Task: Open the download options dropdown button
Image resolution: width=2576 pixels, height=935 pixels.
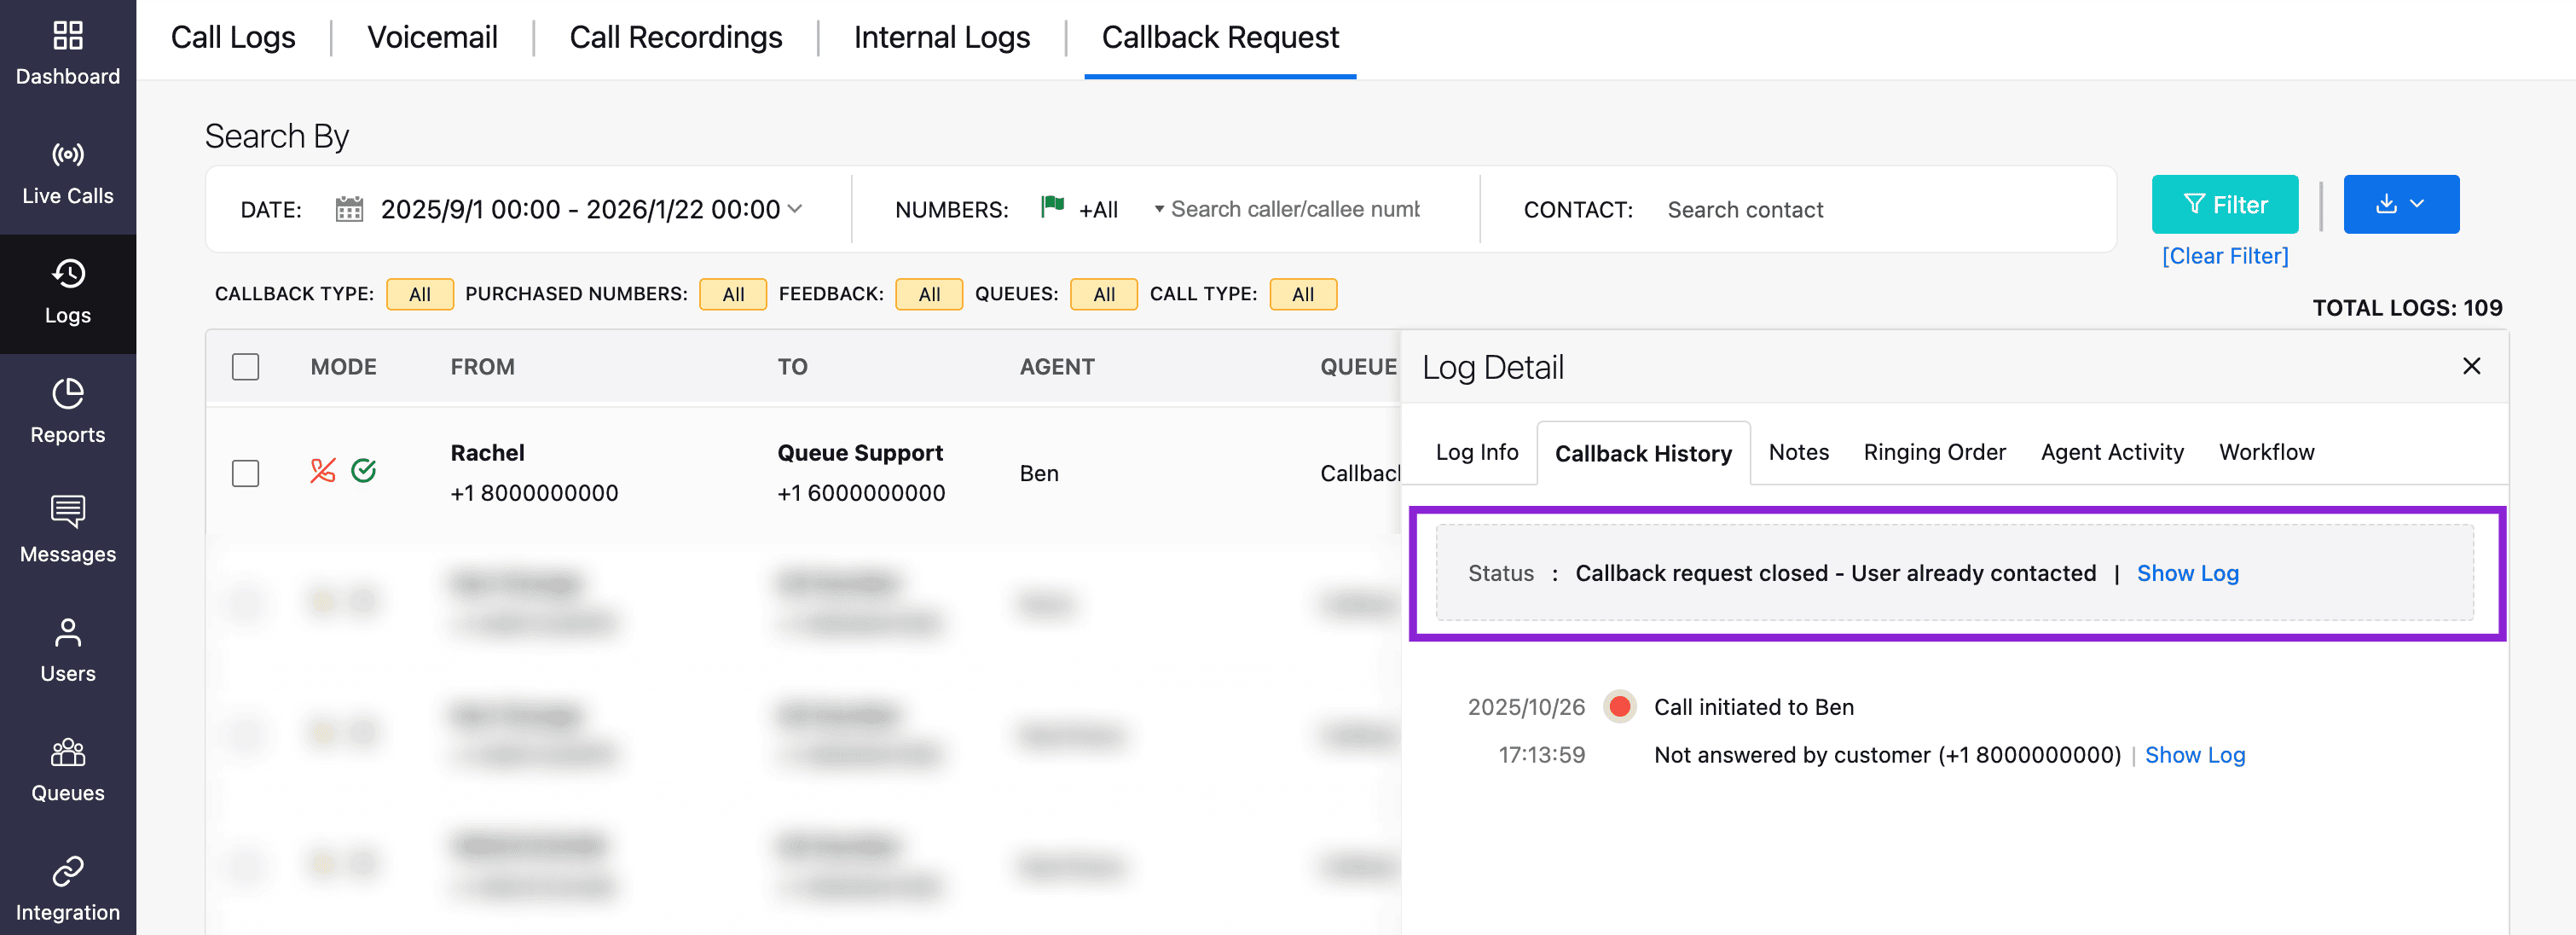Action: click(2400, 204)
